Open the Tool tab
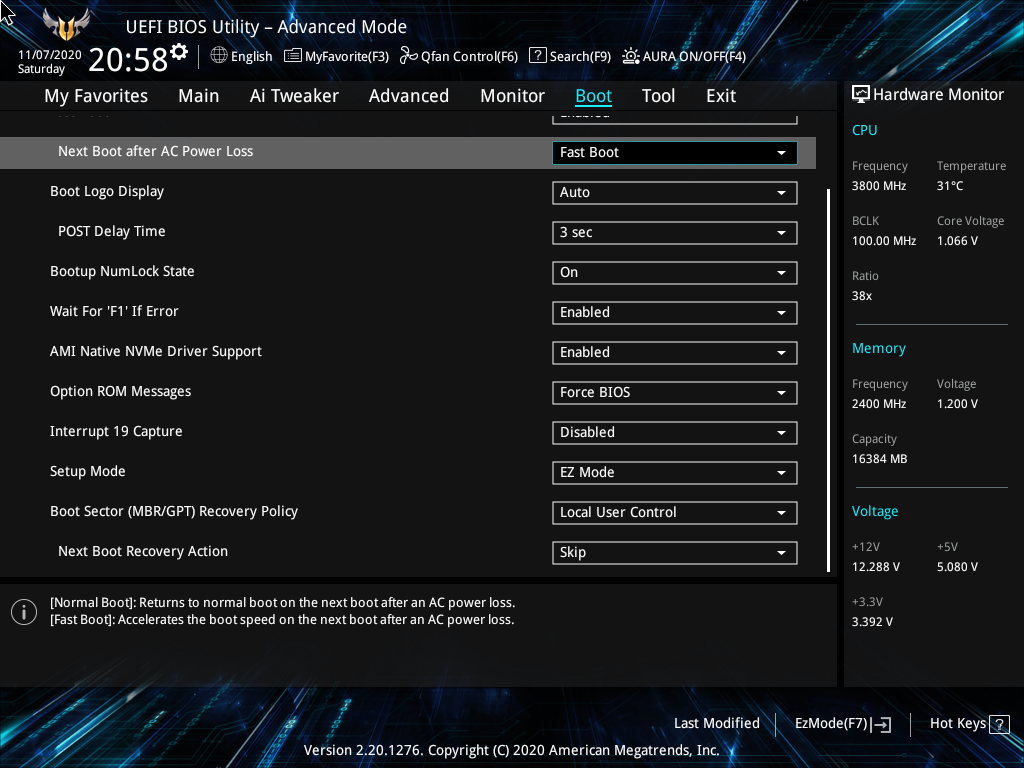 [658, 96]
